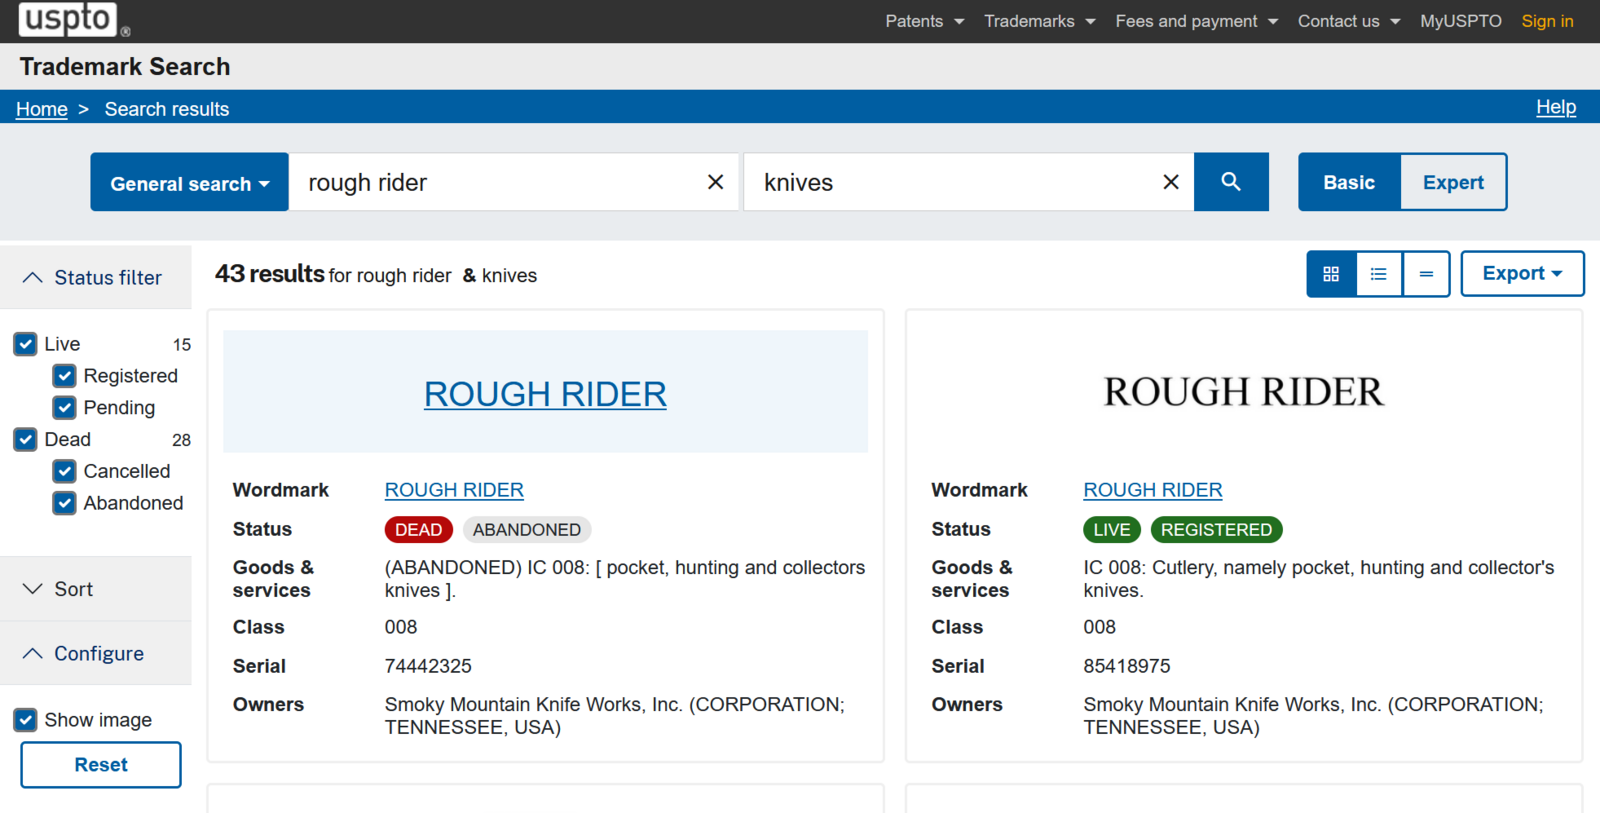Click the USPTO logo
This screenshot has height=813, width=1600.
pos(68,19)
